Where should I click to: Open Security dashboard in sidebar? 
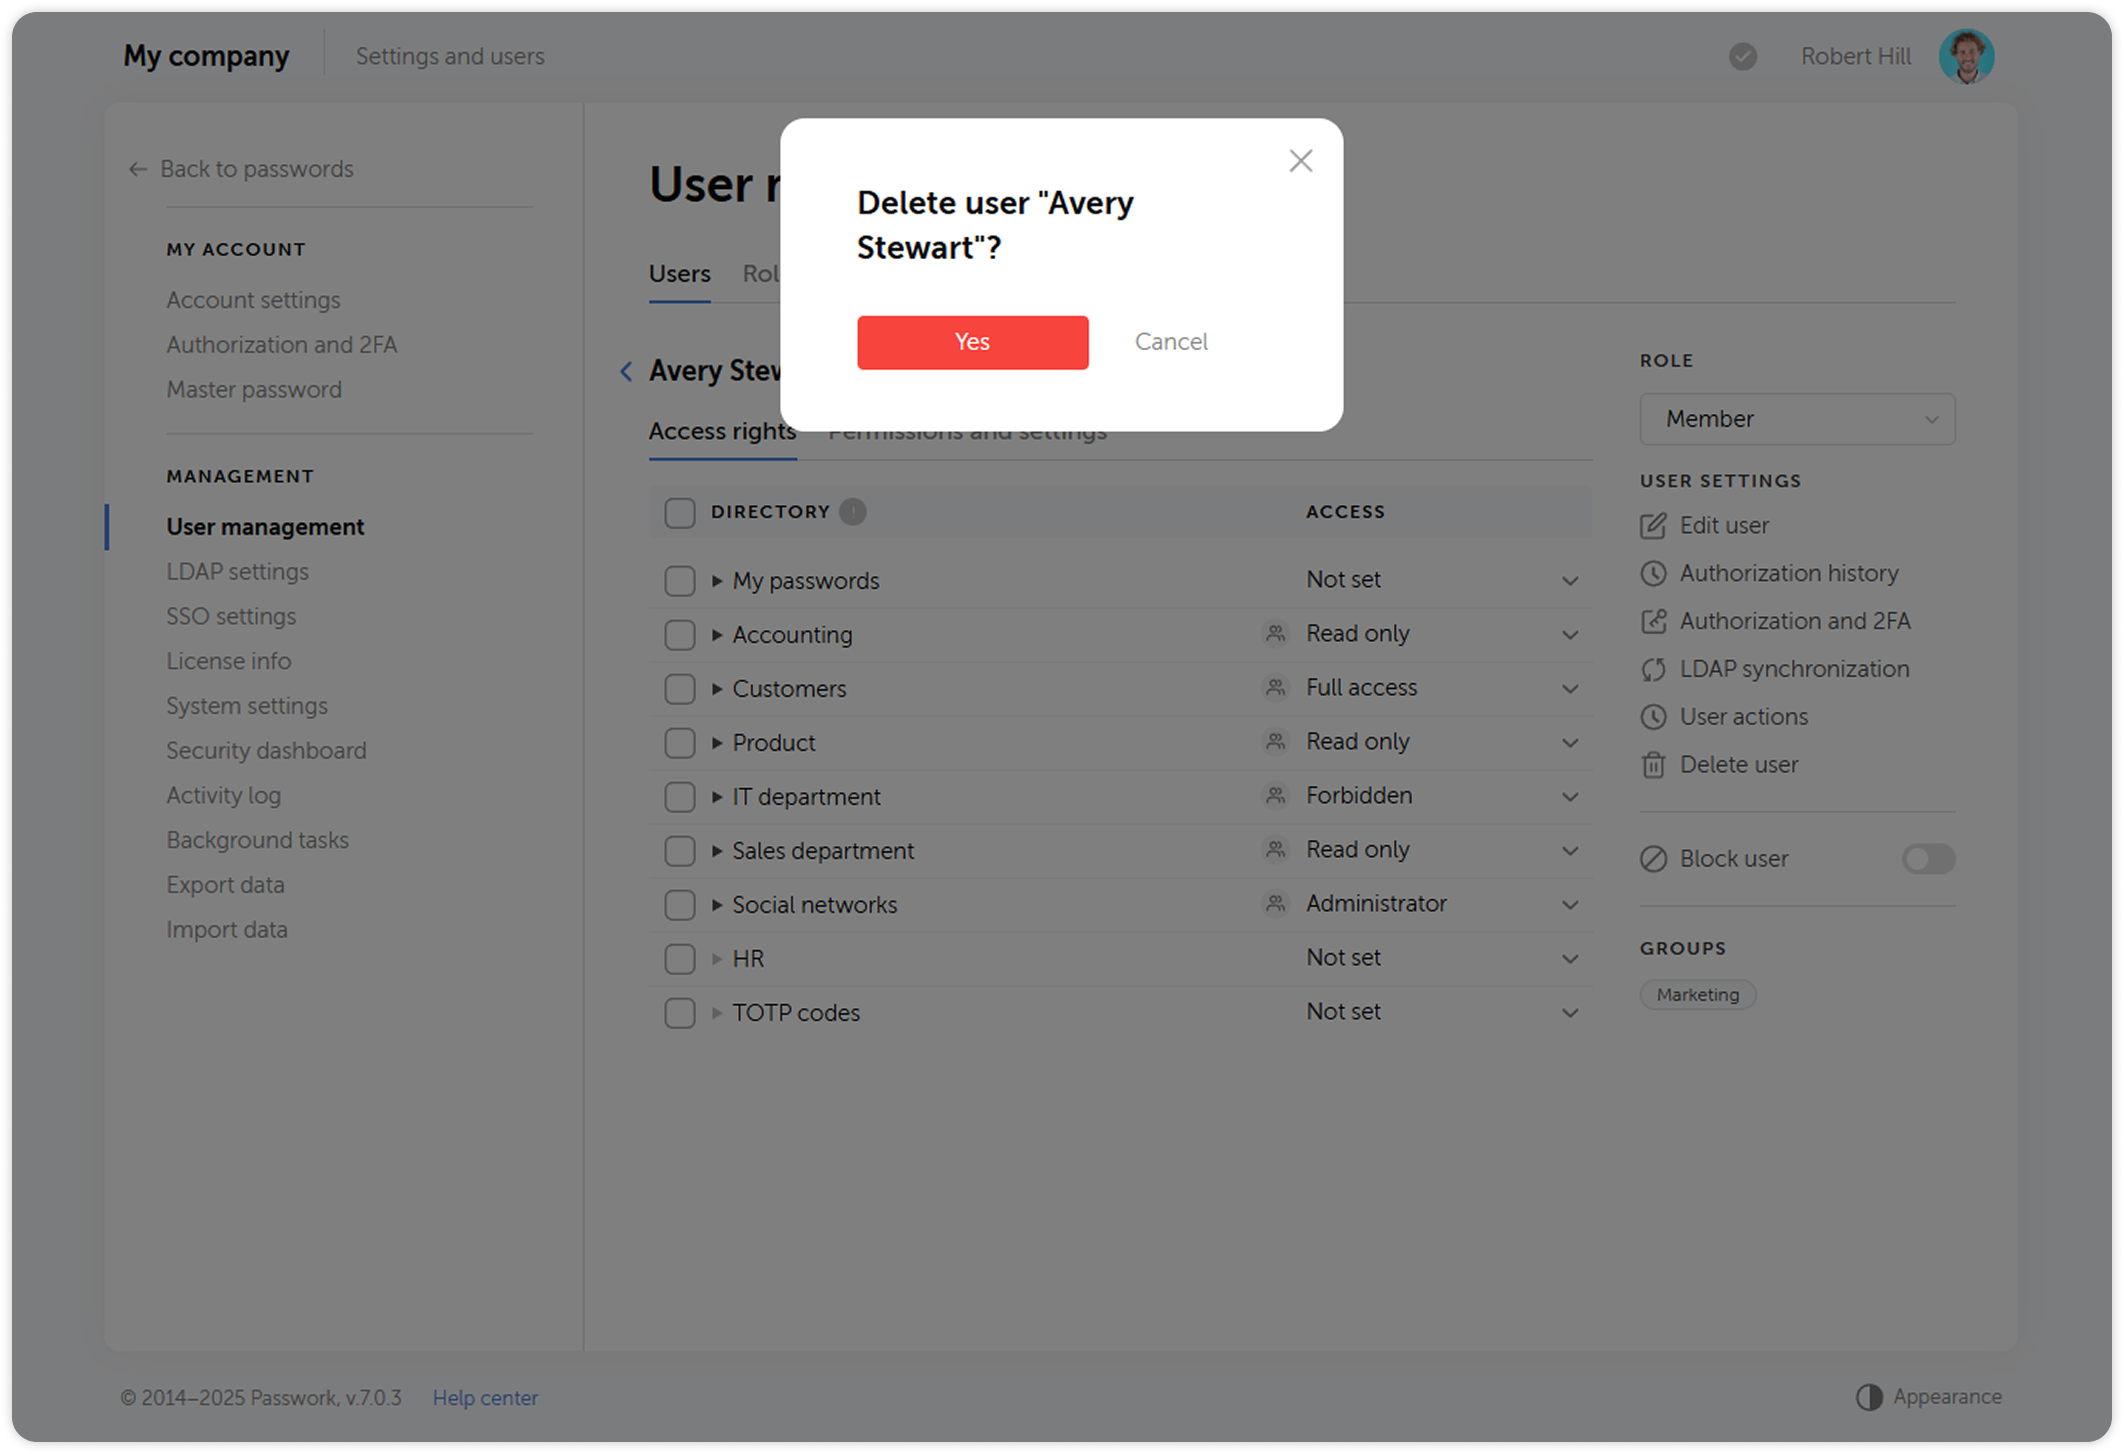tap(266, 751)
